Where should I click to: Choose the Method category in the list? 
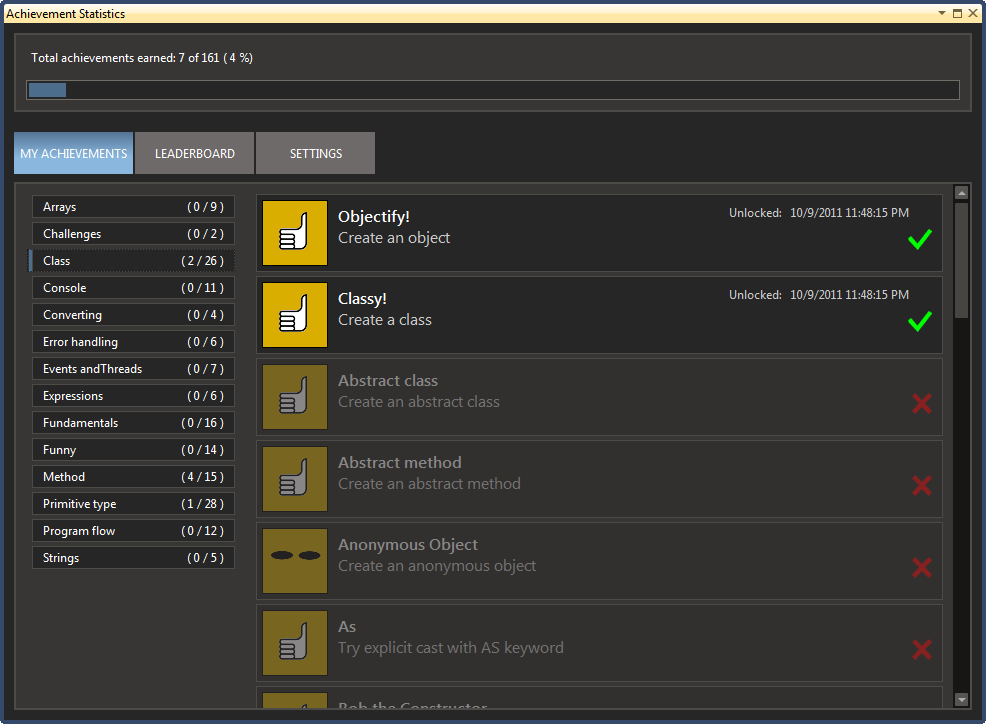point(133,477)
